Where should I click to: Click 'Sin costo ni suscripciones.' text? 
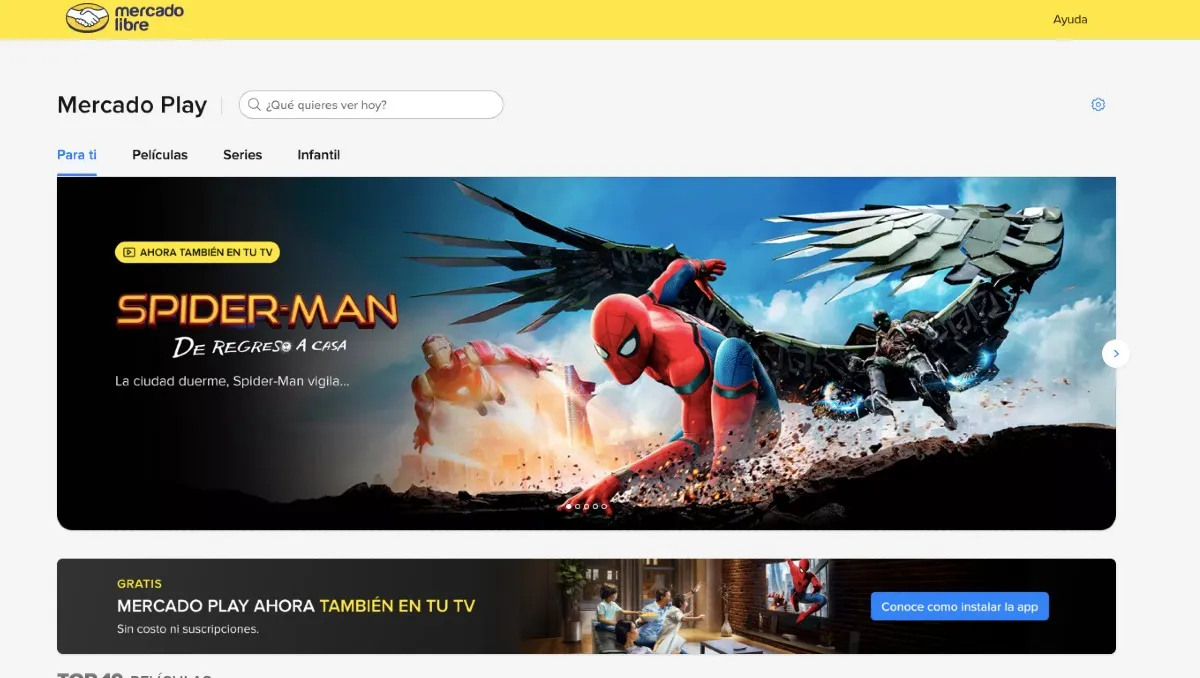188,629
